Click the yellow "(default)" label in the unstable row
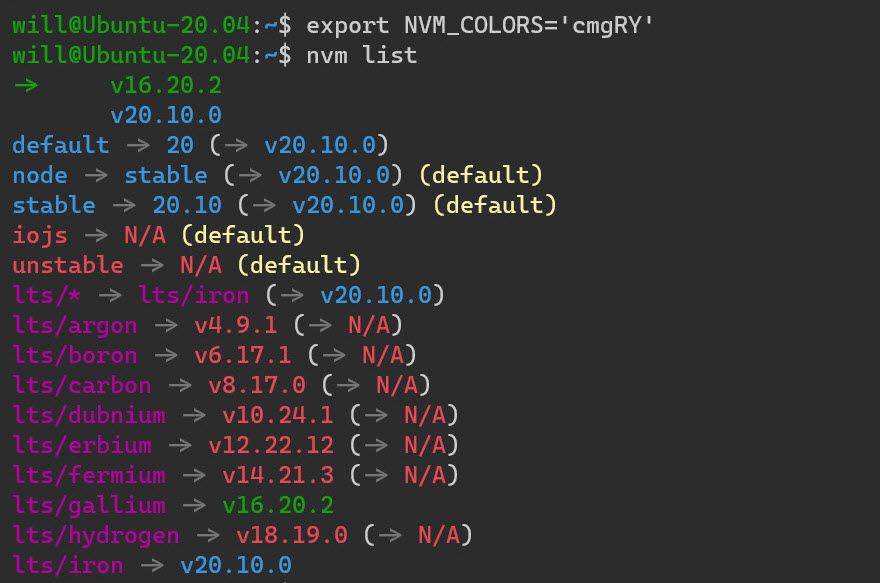880x583 pixels. [299, 265]
